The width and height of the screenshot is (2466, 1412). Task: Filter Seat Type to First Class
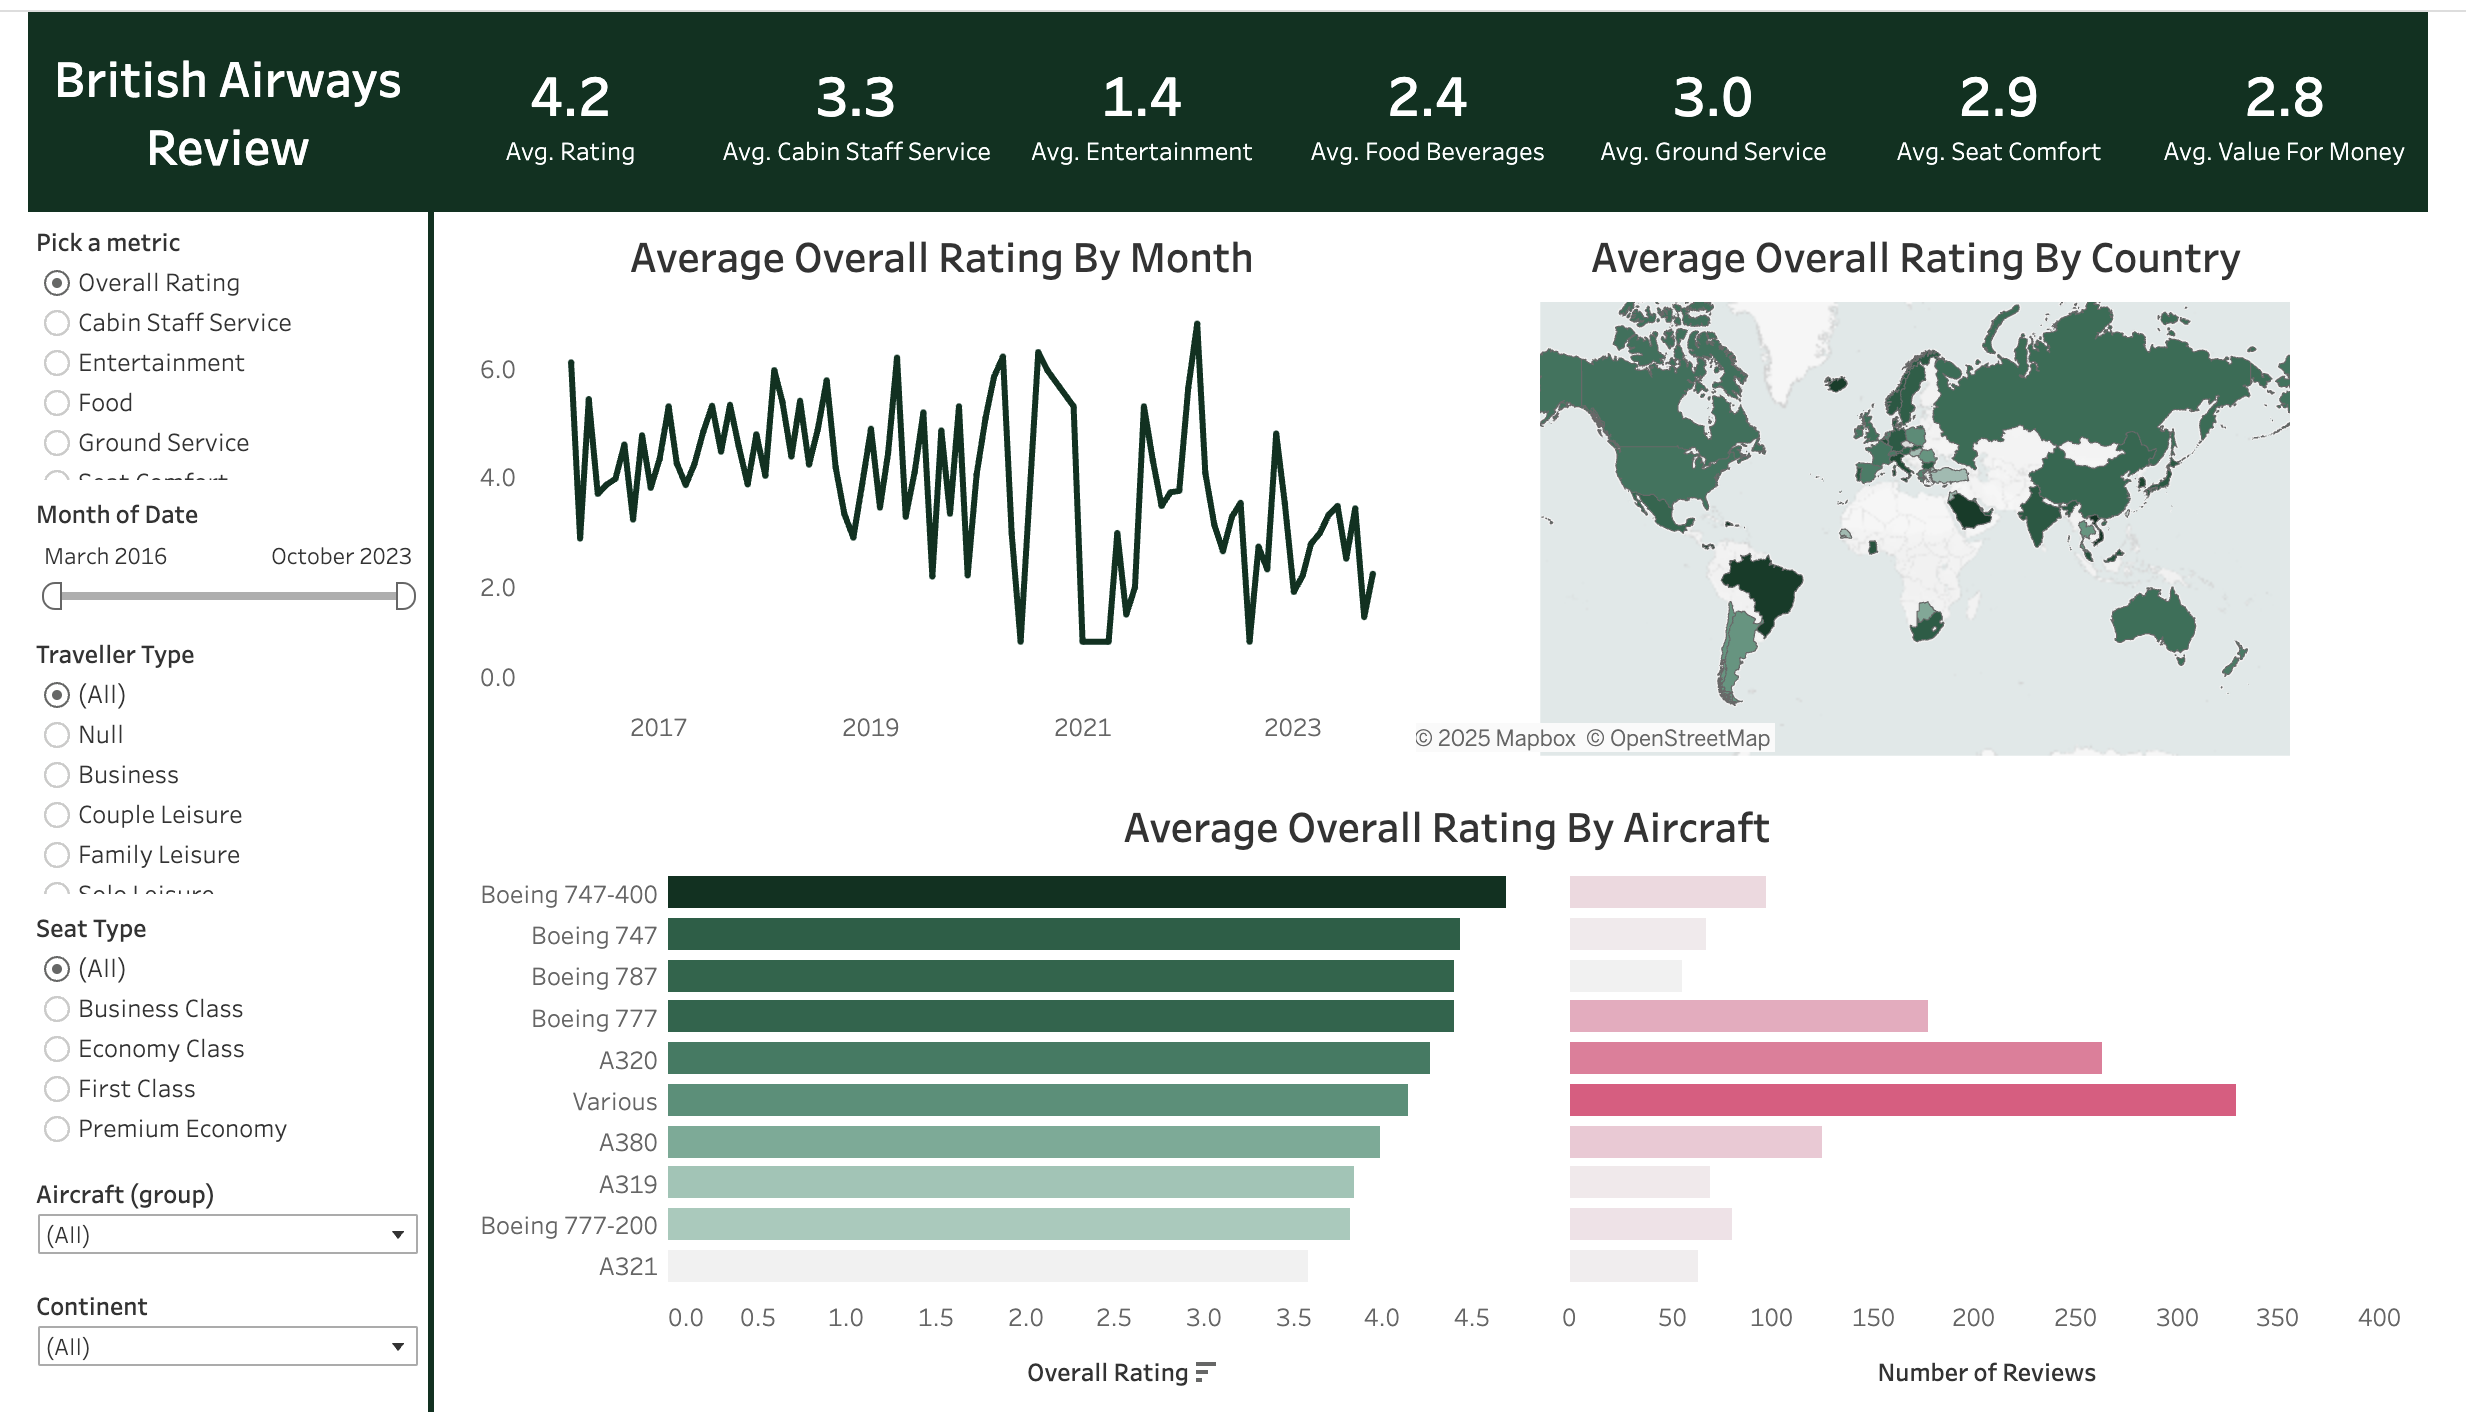pyautogui.click(x=57, y=1089)
